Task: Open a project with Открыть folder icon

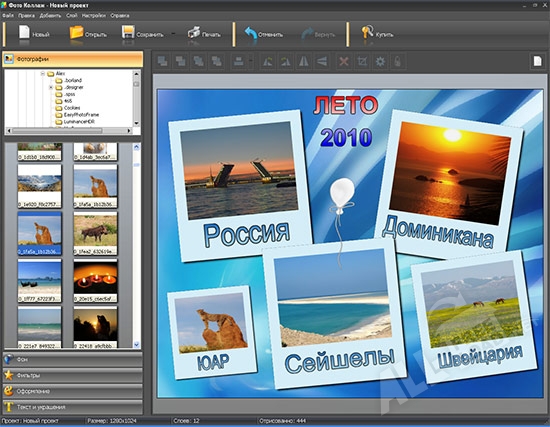Action: (76, 32)
